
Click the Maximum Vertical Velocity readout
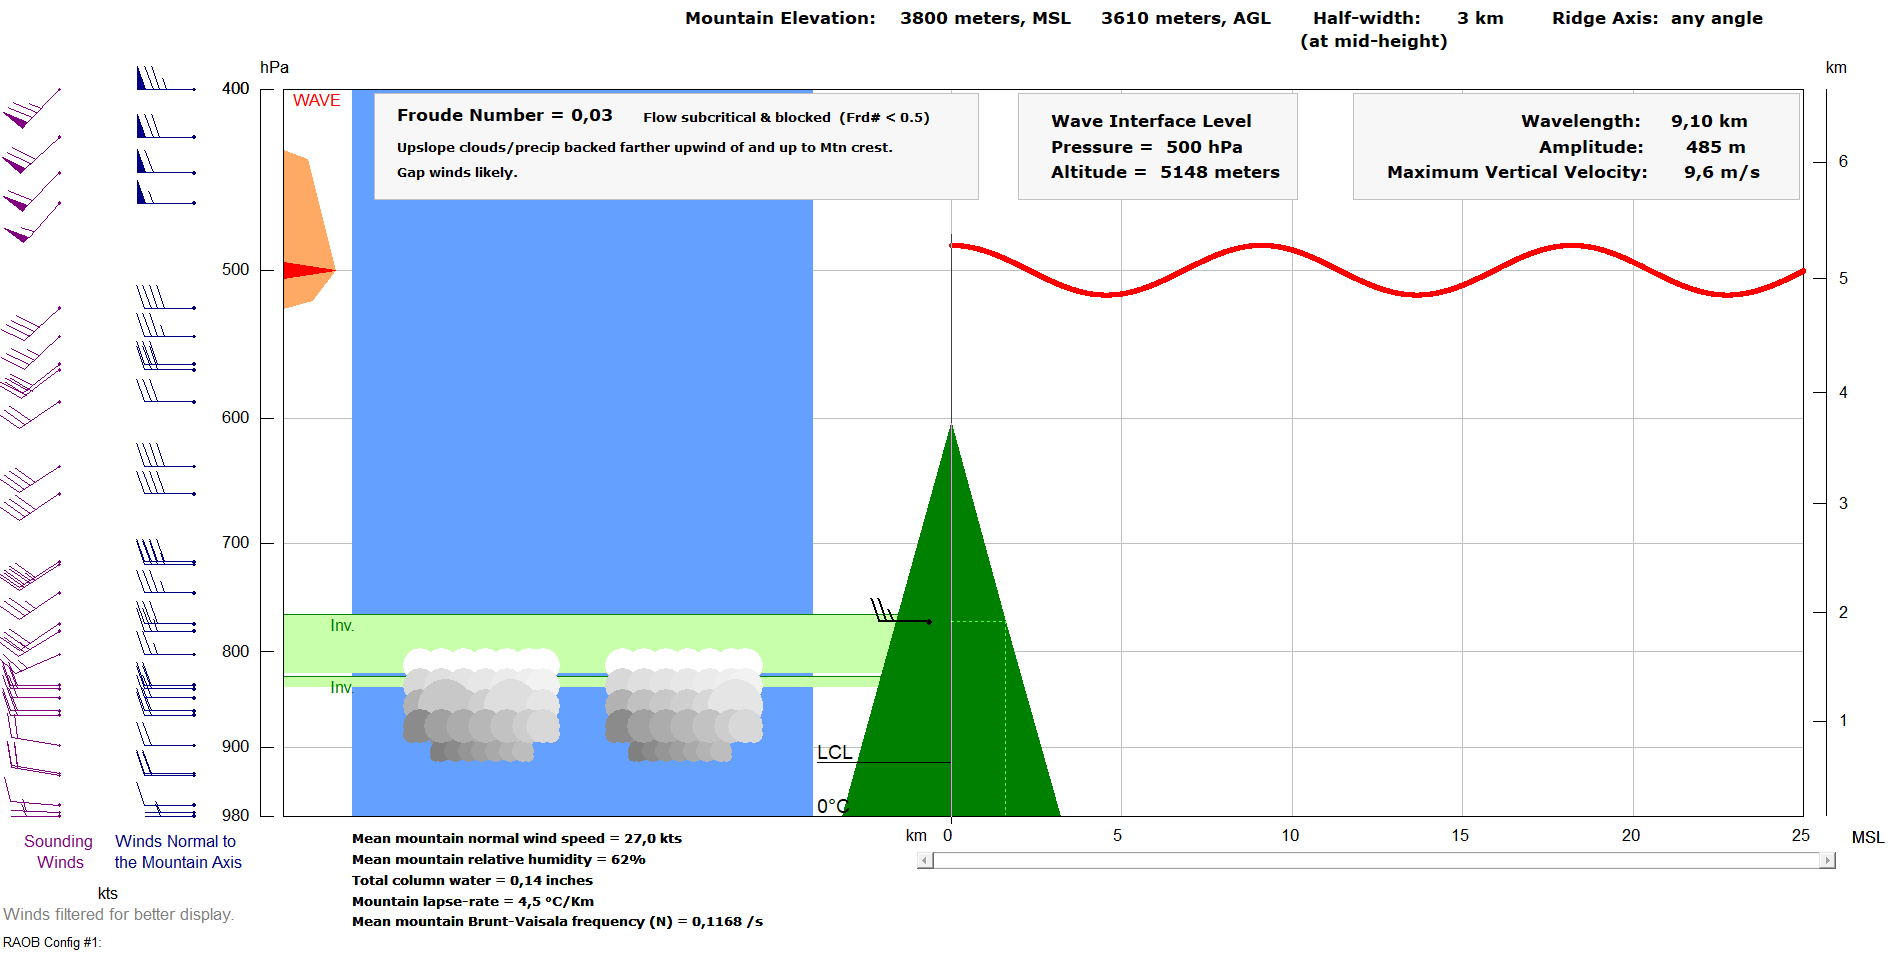1572,172
